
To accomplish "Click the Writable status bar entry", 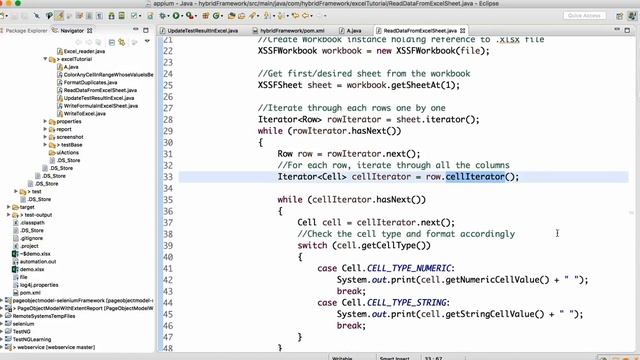I will pyautogui.click(x=342, y=358).
